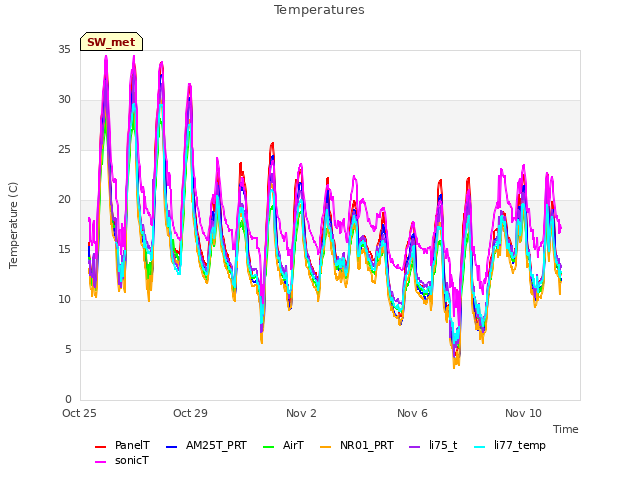Click the 30 y-axis tick label
640x480 pixels.
pos(64,100)
